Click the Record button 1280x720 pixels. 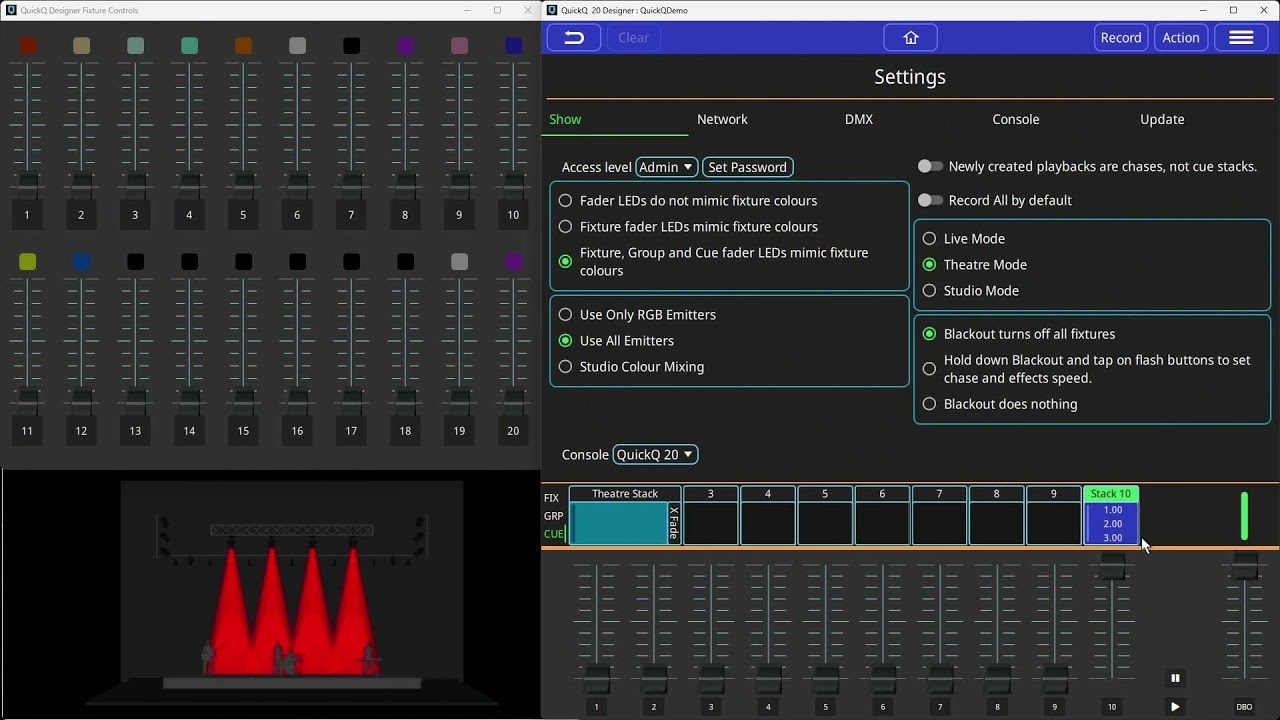tap(1120, 37)
